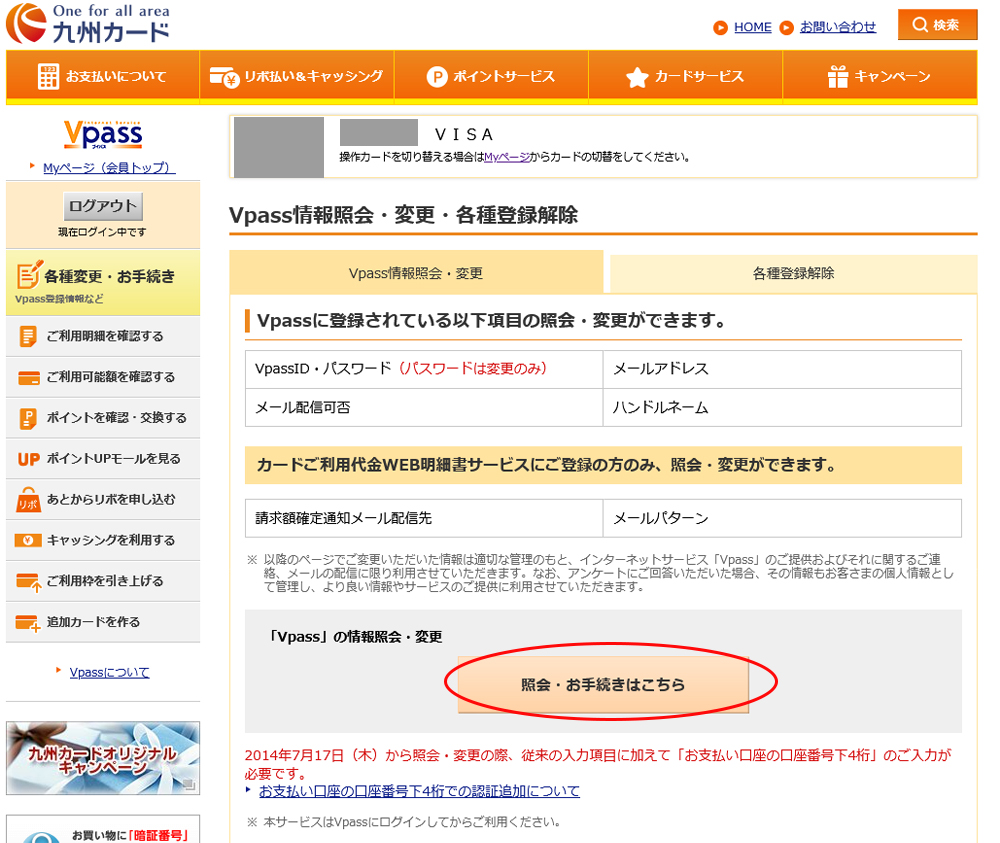The width and height of the screenshot is (1000, 843).
Task: Click the 検索 search button
Action: pyautogui.click(x=937, y=25)
